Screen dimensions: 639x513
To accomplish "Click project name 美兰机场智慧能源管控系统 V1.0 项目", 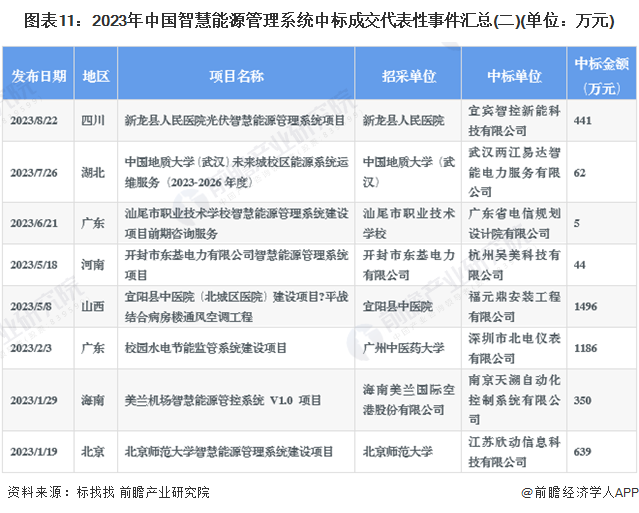I will point(223,400).
